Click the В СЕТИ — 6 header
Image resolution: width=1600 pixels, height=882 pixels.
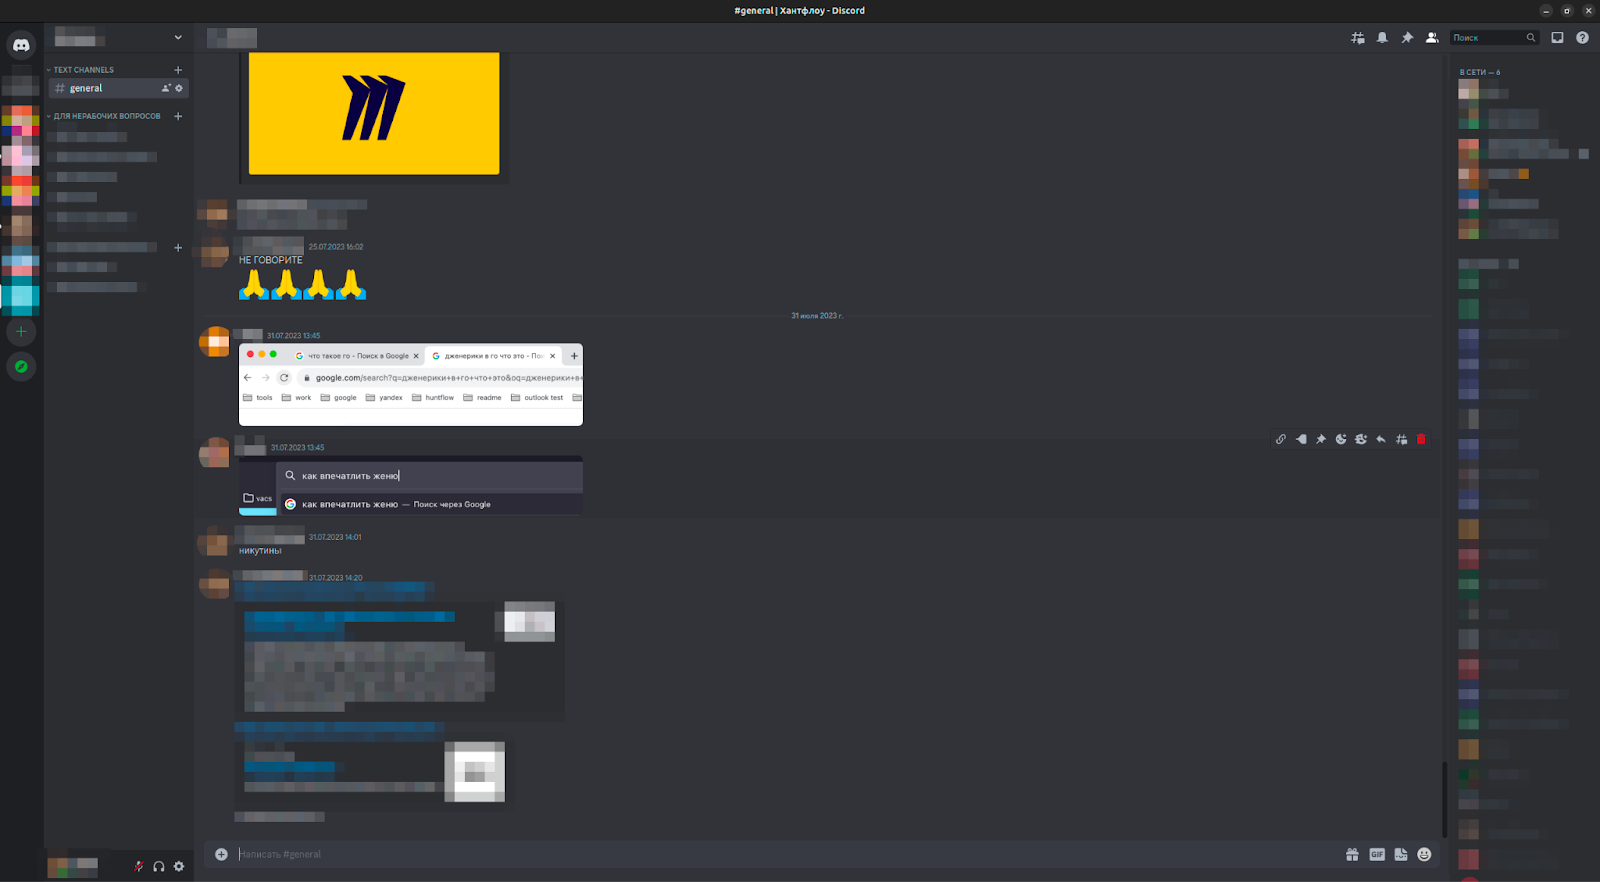1480,73
